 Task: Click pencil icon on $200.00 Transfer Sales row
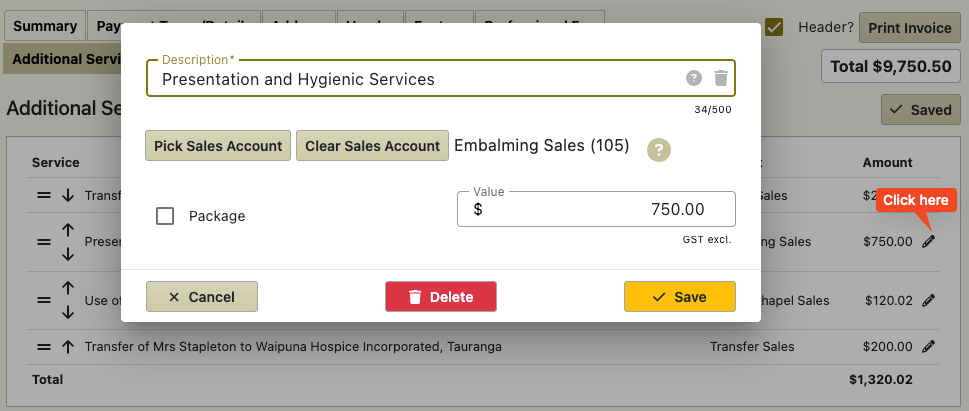point(928,347)
